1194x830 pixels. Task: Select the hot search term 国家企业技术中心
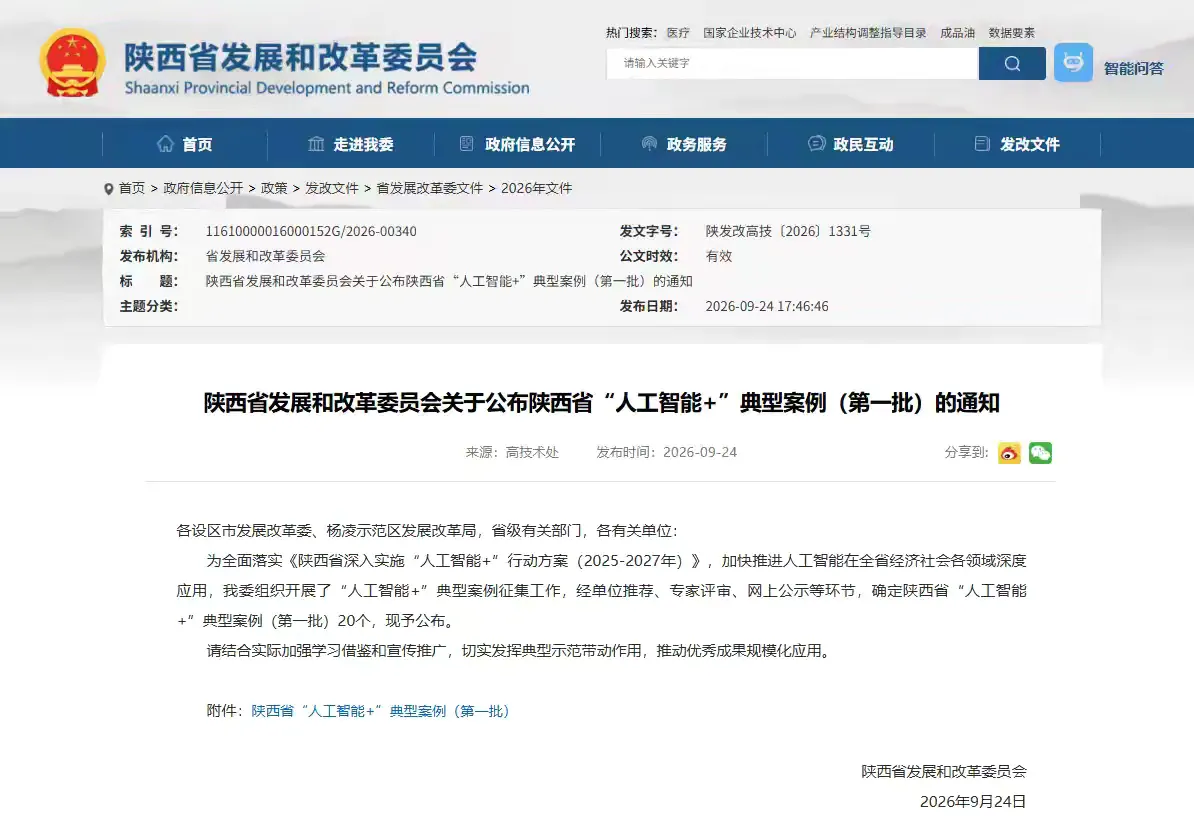pos(749,33)
